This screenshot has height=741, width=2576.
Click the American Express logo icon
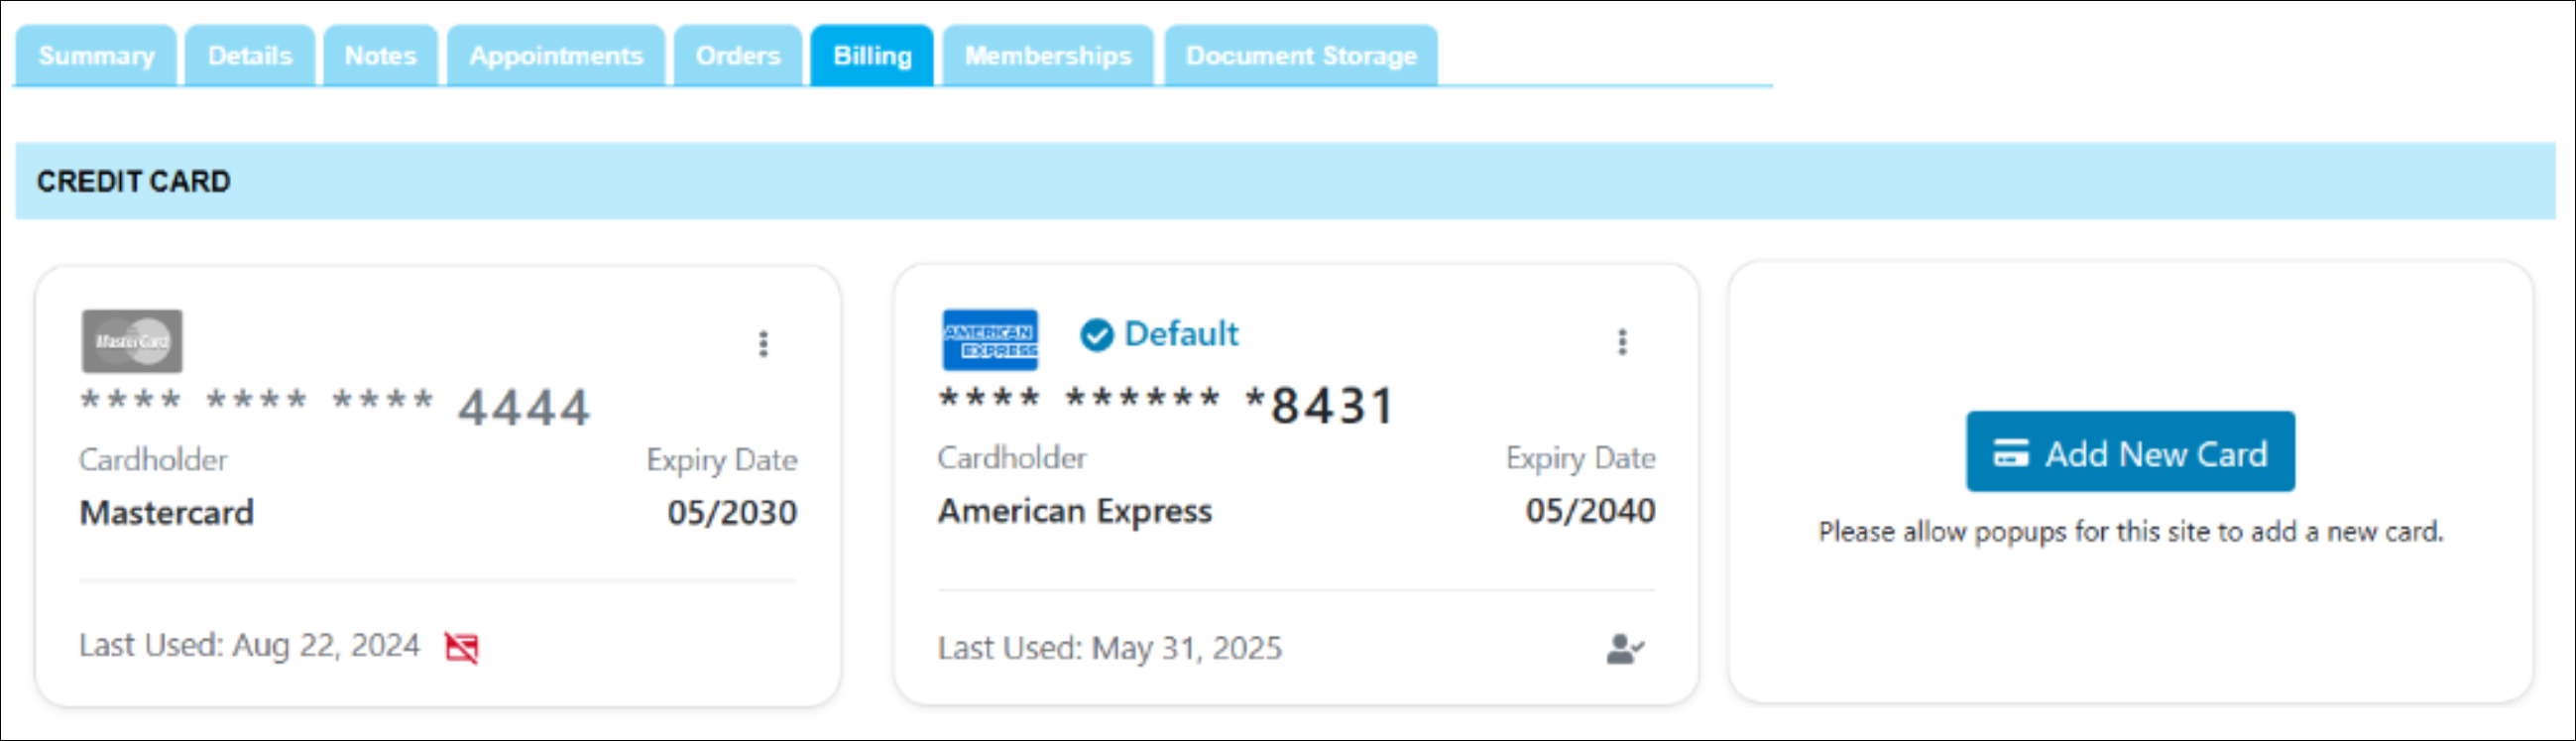[x=990, y=340]
